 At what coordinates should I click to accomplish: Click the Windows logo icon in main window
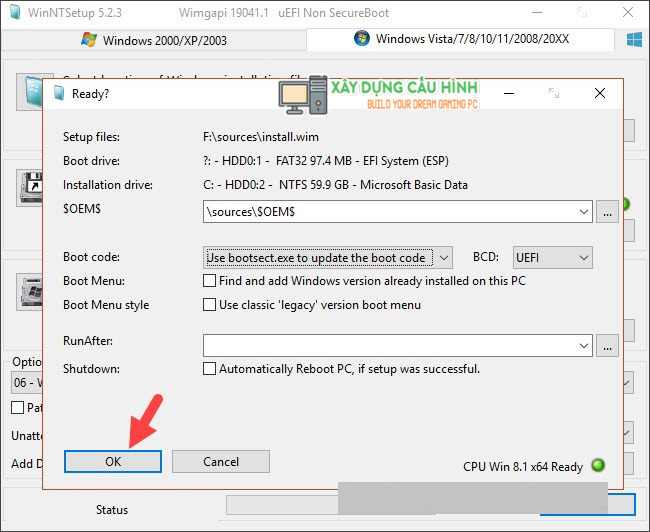coord(634,40)
